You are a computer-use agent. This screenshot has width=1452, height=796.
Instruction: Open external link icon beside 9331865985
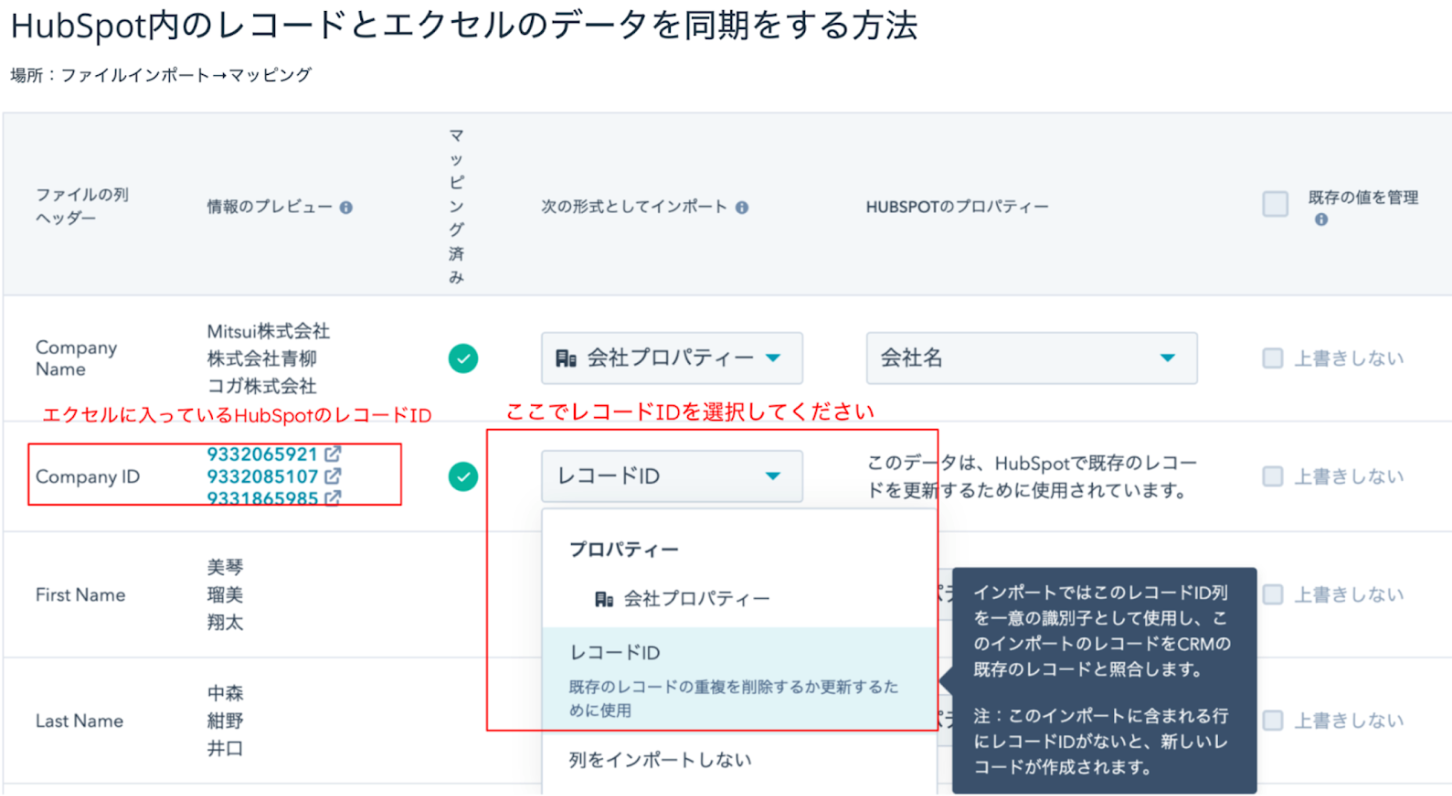coord(332,498)
